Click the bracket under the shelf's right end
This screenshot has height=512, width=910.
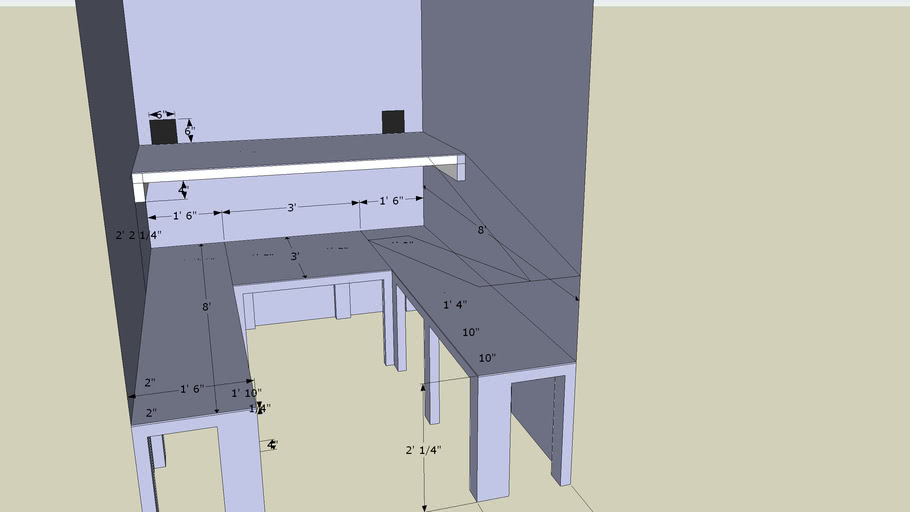(x=461, y=168)
